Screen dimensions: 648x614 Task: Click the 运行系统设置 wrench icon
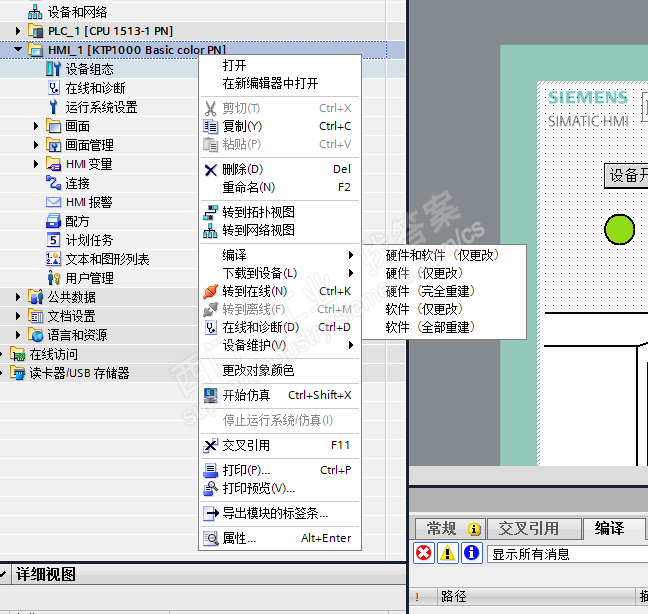point(53,107)
